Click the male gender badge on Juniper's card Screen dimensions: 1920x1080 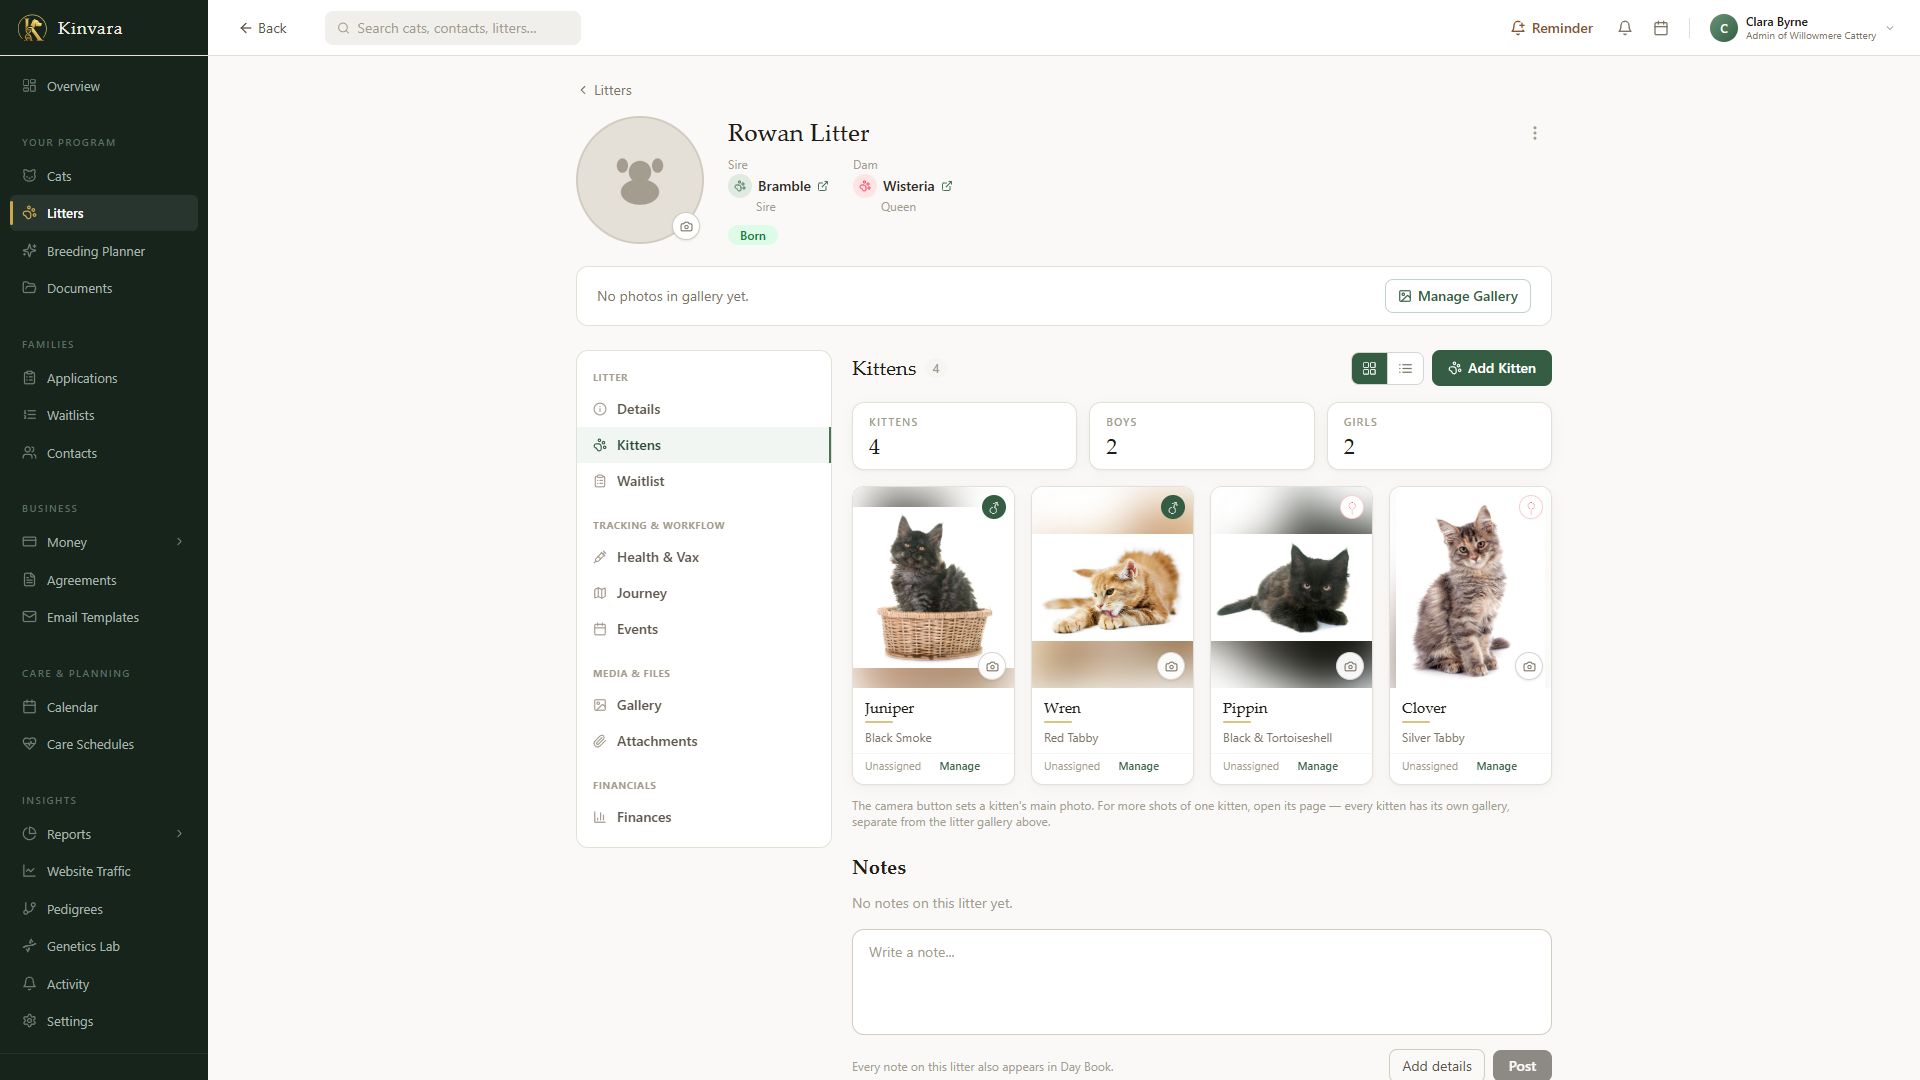point(994,508)
